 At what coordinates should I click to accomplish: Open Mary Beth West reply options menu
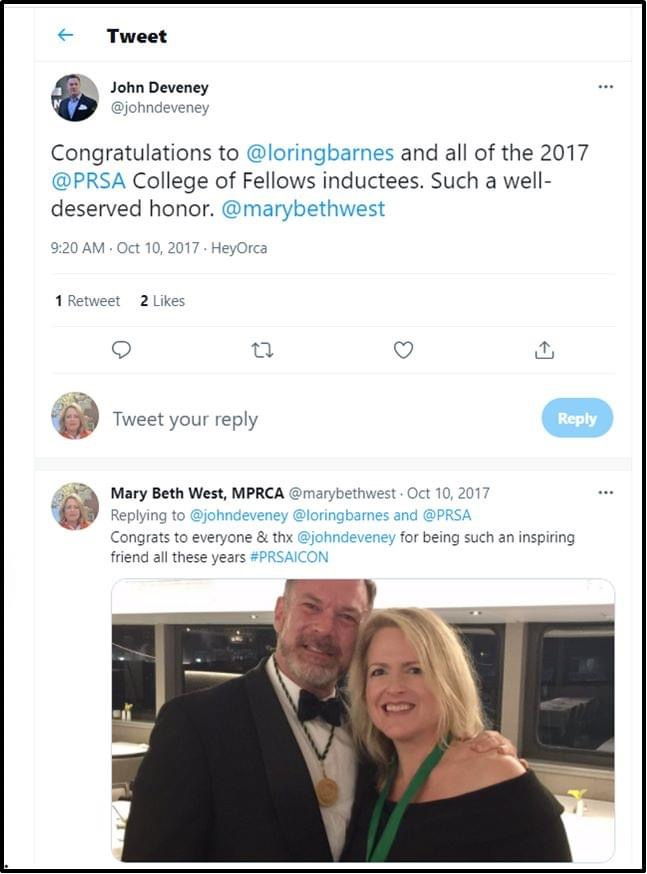(x=605, y=492)
